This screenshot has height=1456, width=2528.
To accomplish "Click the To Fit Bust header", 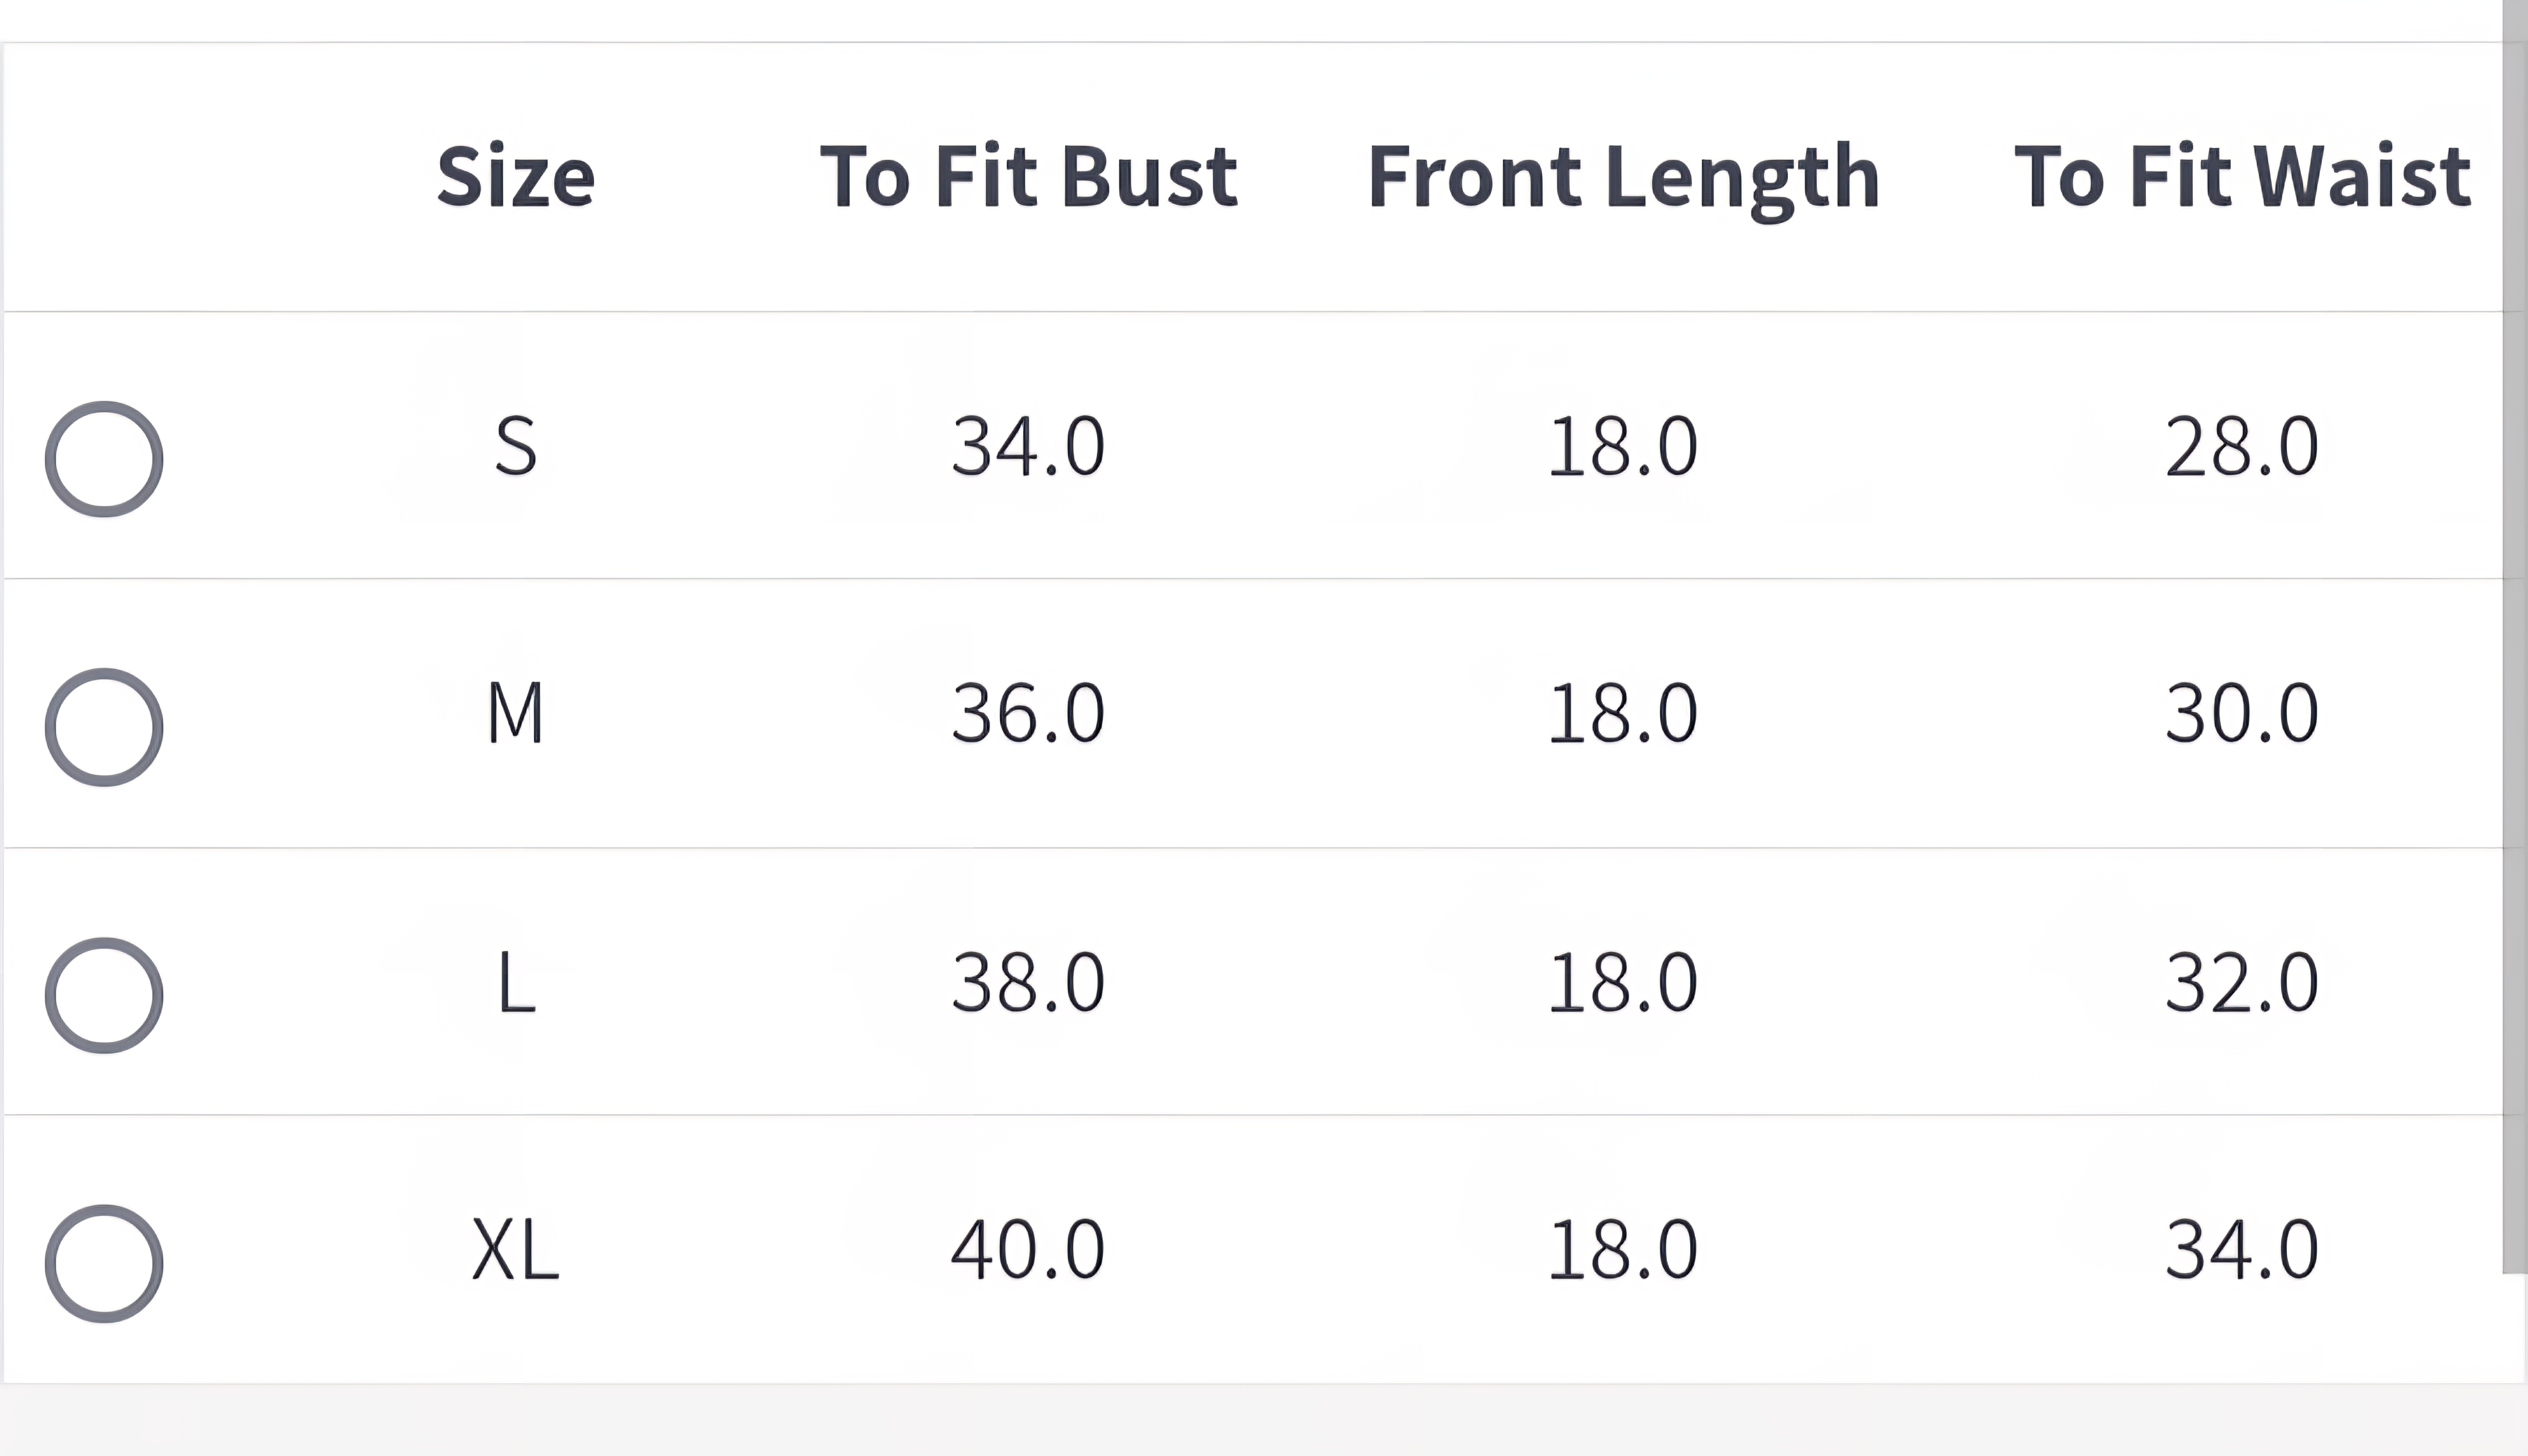I will coord(1028,177).
